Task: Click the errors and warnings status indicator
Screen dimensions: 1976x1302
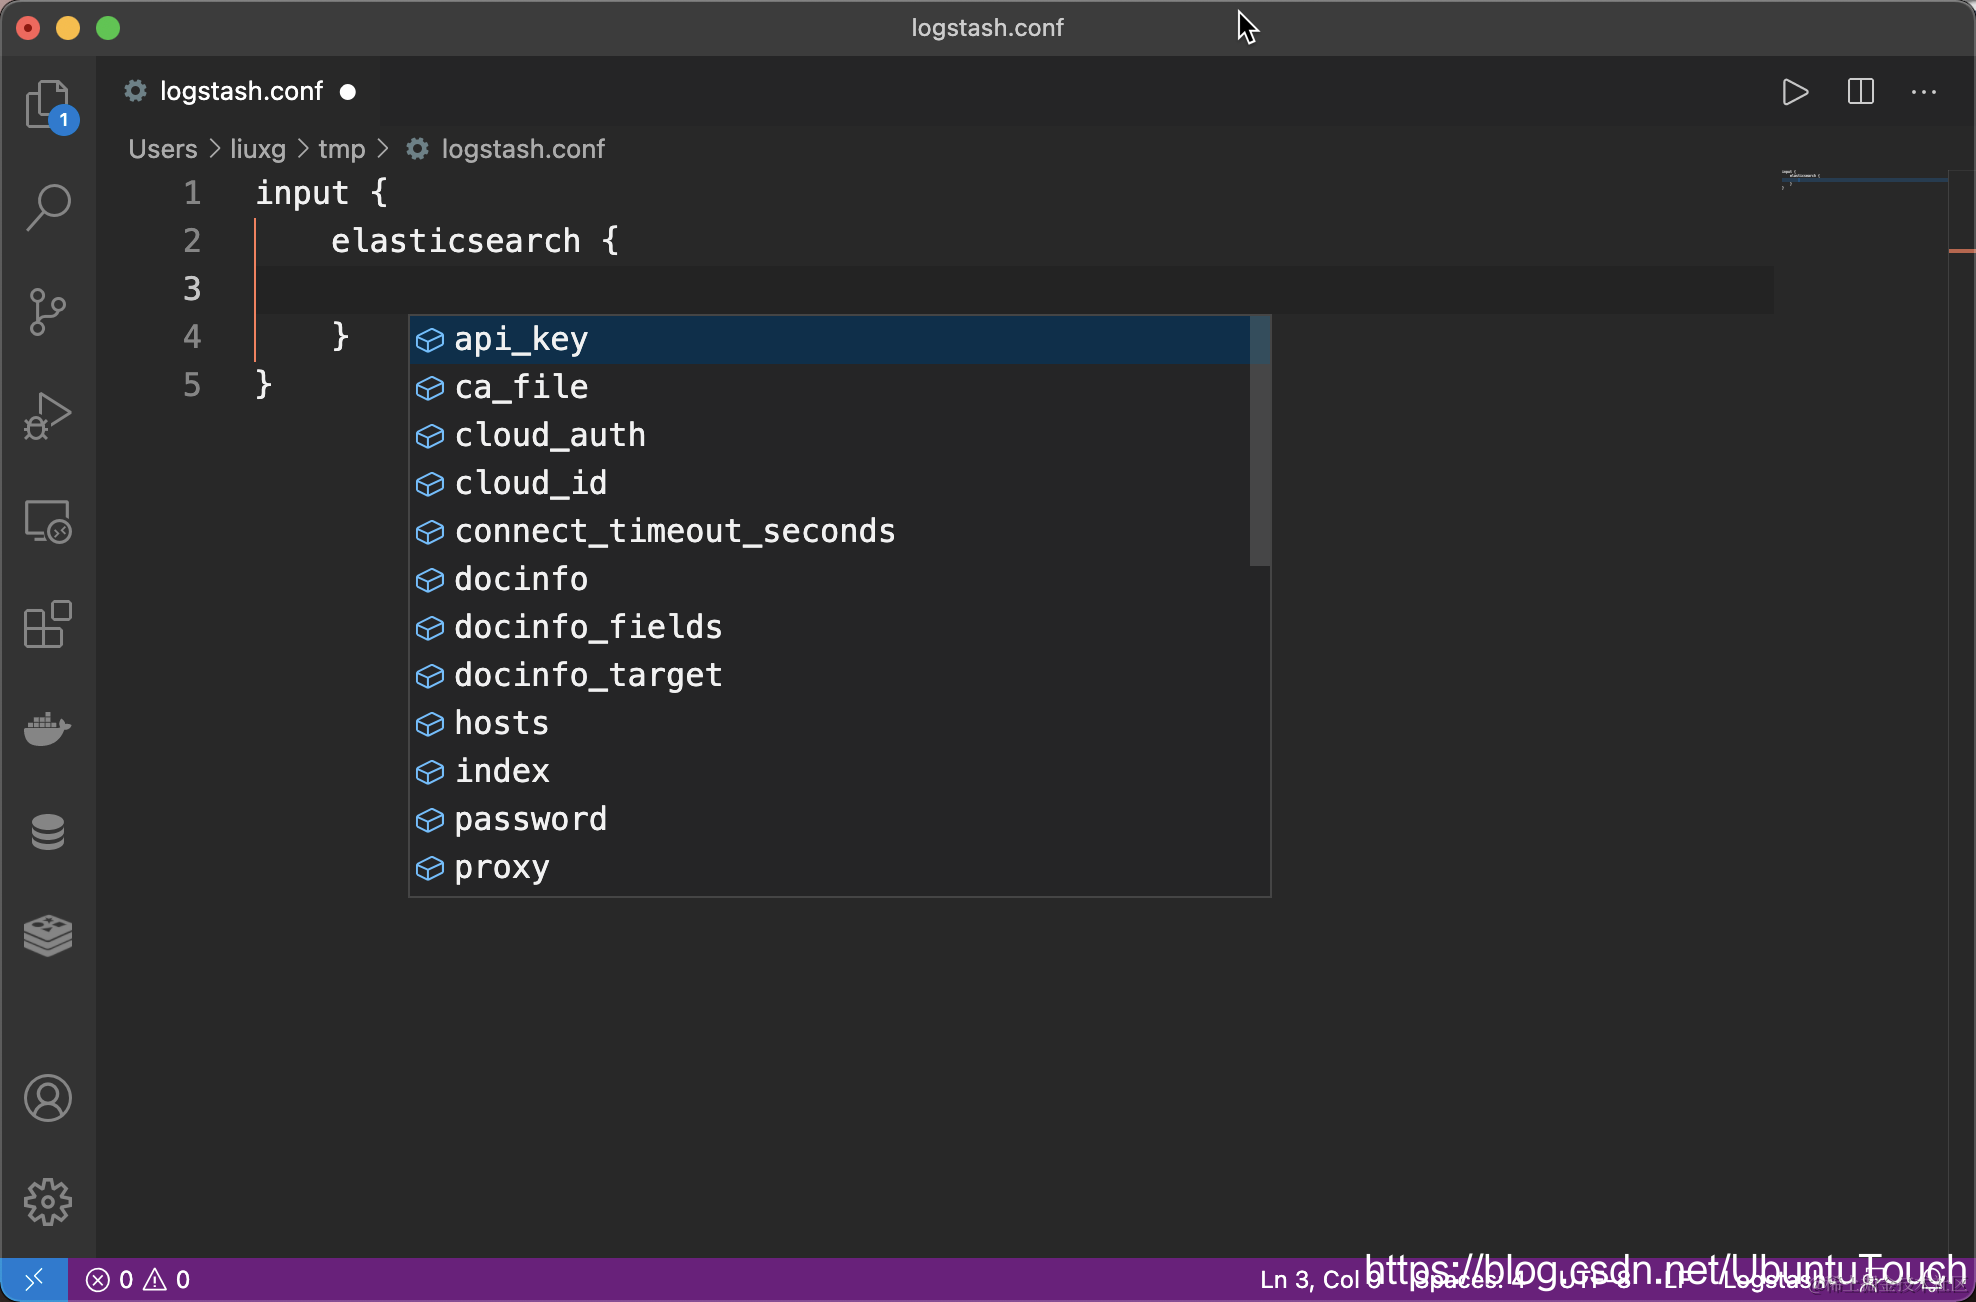Action: [138, 1280]
